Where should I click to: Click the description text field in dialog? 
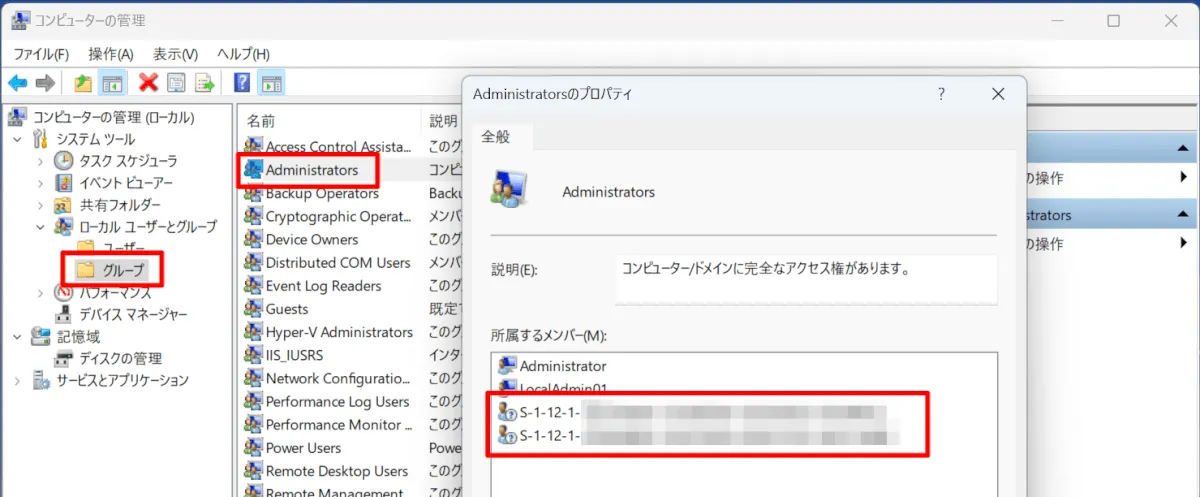(x=806, y=279)
